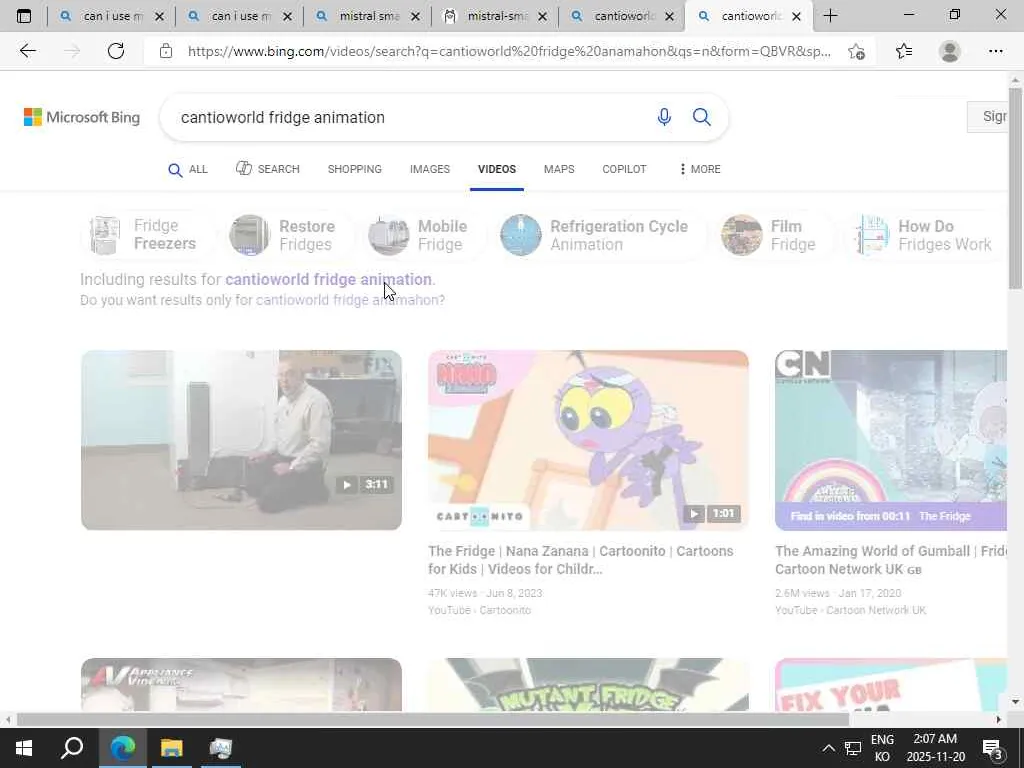
Task: Open 'Fix Your' video thumbnail
Action: click(891, 684)
